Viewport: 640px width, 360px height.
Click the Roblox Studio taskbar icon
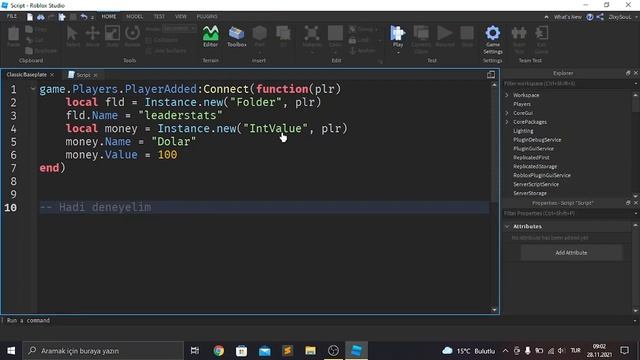tap(356, 351)
